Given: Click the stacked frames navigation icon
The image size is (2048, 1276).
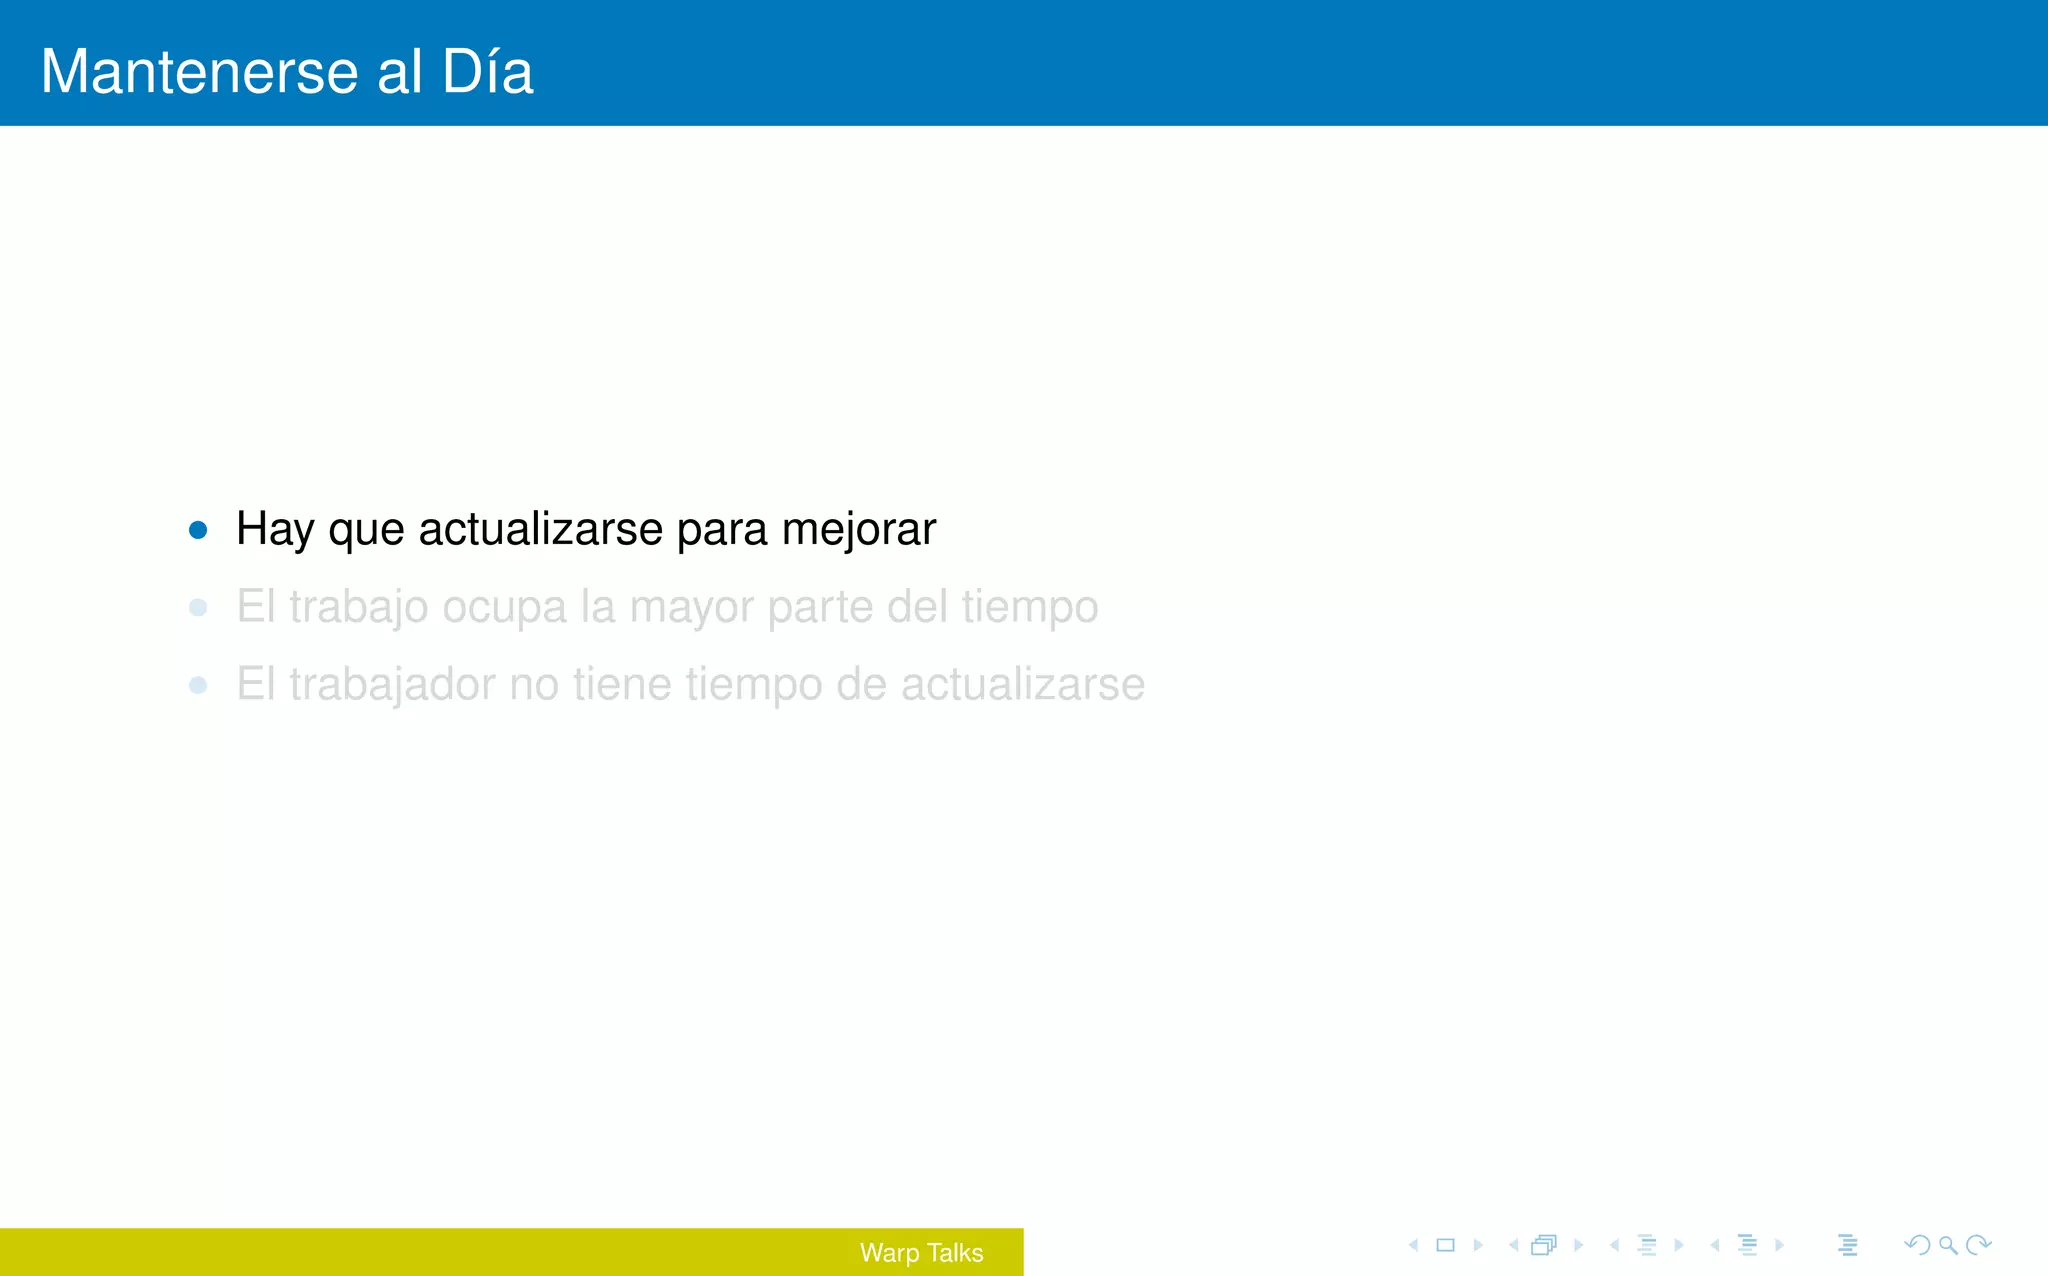Looking at the screenshot, I should (1544, 1245).
